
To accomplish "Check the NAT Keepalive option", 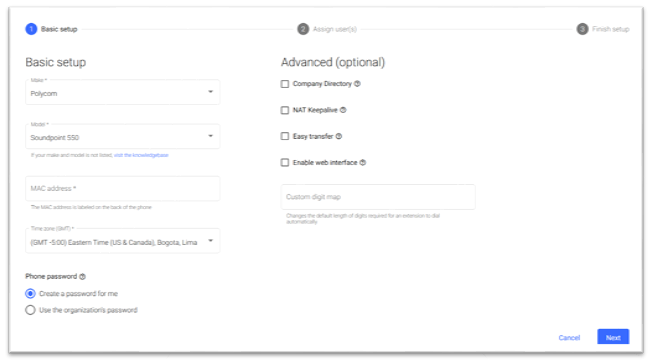I will pyautogui.click(x=285, y=110).
